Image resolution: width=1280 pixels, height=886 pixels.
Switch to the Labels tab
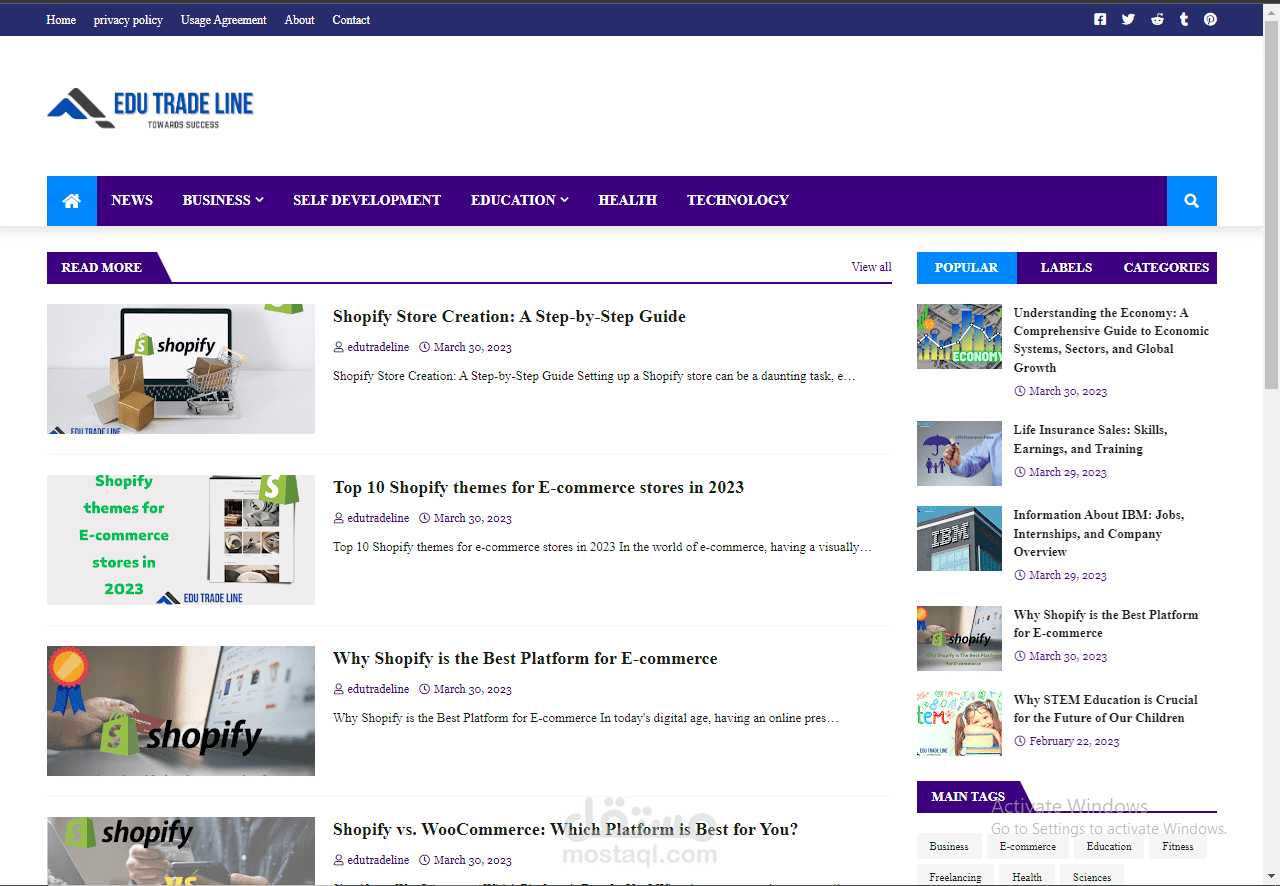coord(1066,268)
